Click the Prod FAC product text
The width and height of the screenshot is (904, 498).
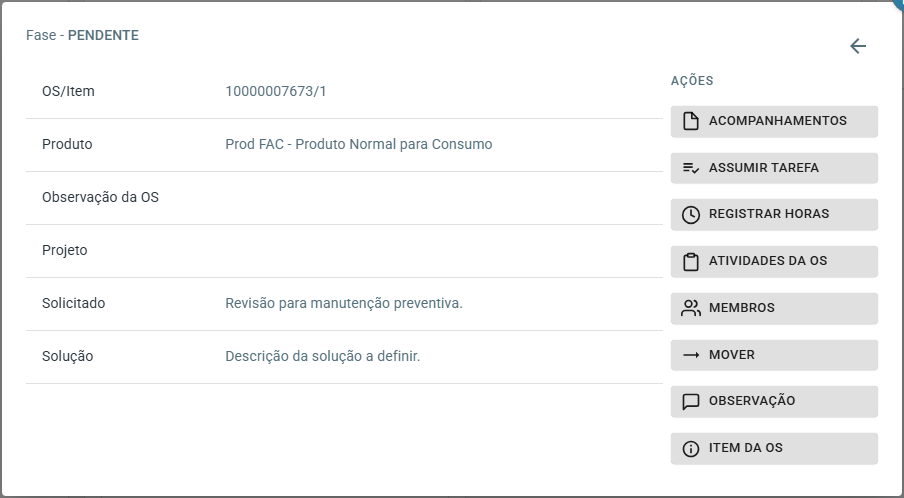(359, 144)
